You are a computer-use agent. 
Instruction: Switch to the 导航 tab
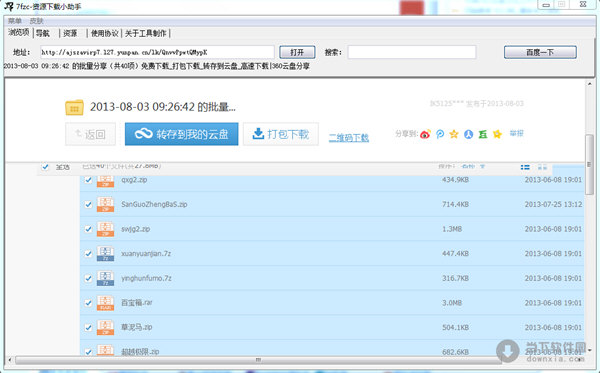pos(43,33)
